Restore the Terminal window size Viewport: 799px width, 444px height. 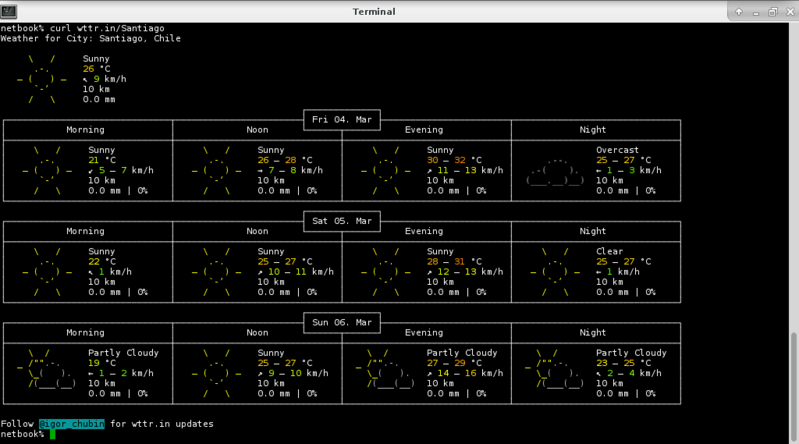[x=773, y=12]
